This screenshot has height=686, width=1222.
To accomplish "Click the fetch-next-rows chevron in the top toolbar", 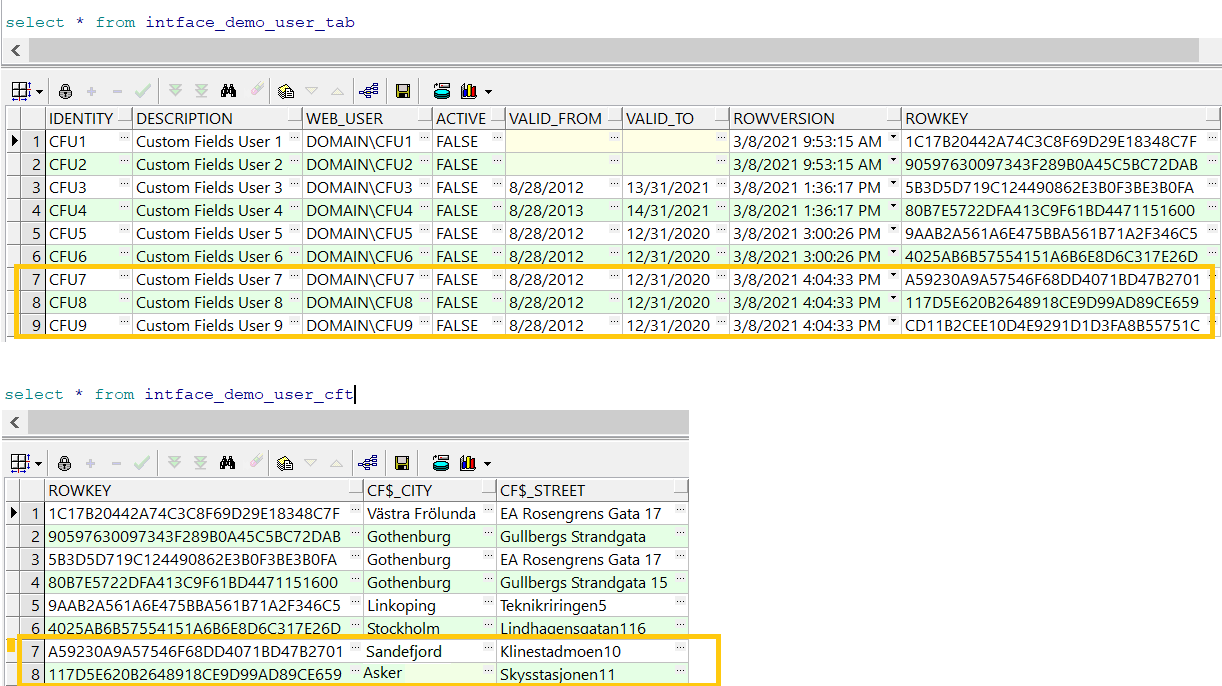I will (x=176, y=90).
